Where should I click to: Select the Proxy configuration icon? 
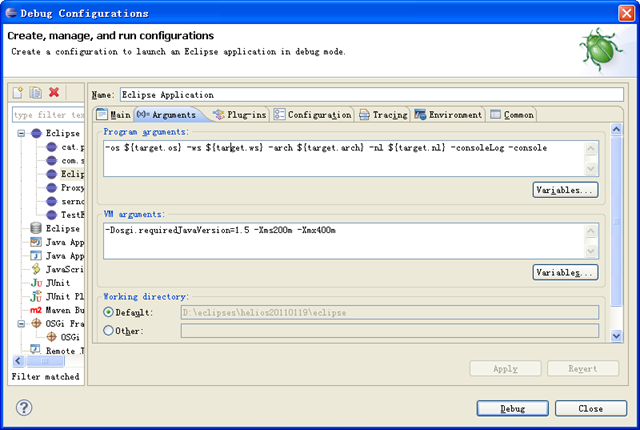pos(51,188)
